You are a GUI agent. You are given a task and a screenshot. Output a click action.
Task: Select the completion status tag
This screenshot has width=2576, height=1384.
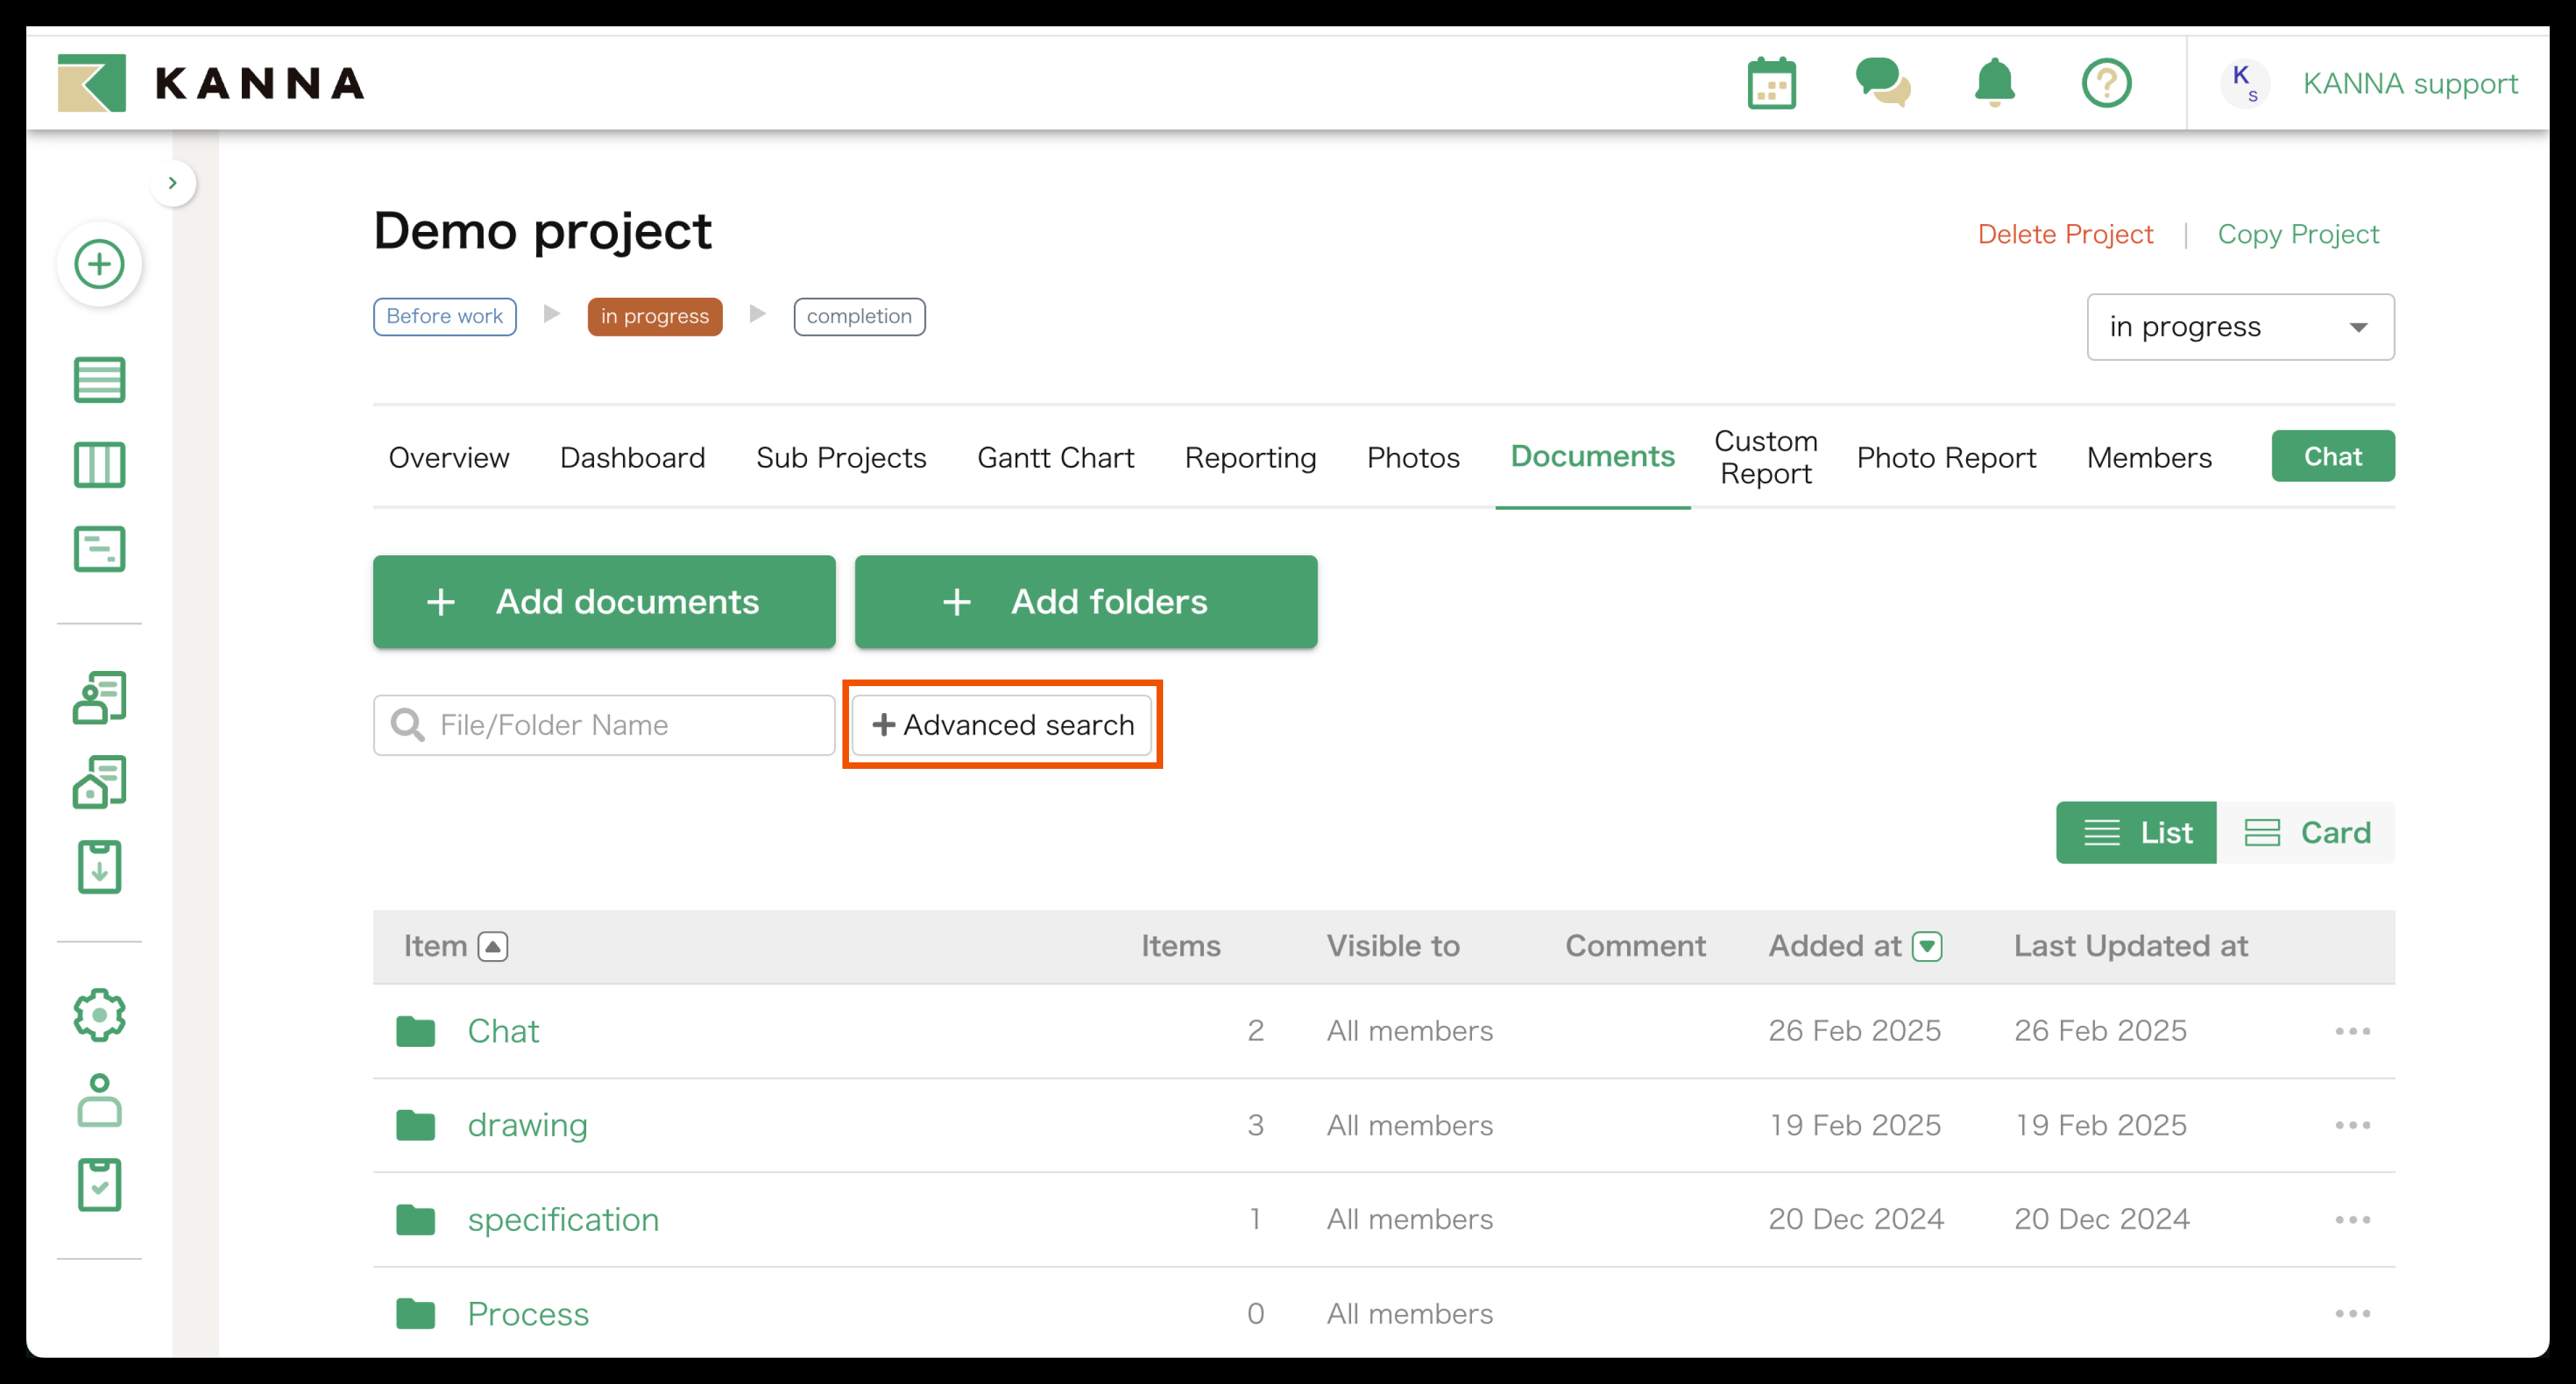[859, 316]
